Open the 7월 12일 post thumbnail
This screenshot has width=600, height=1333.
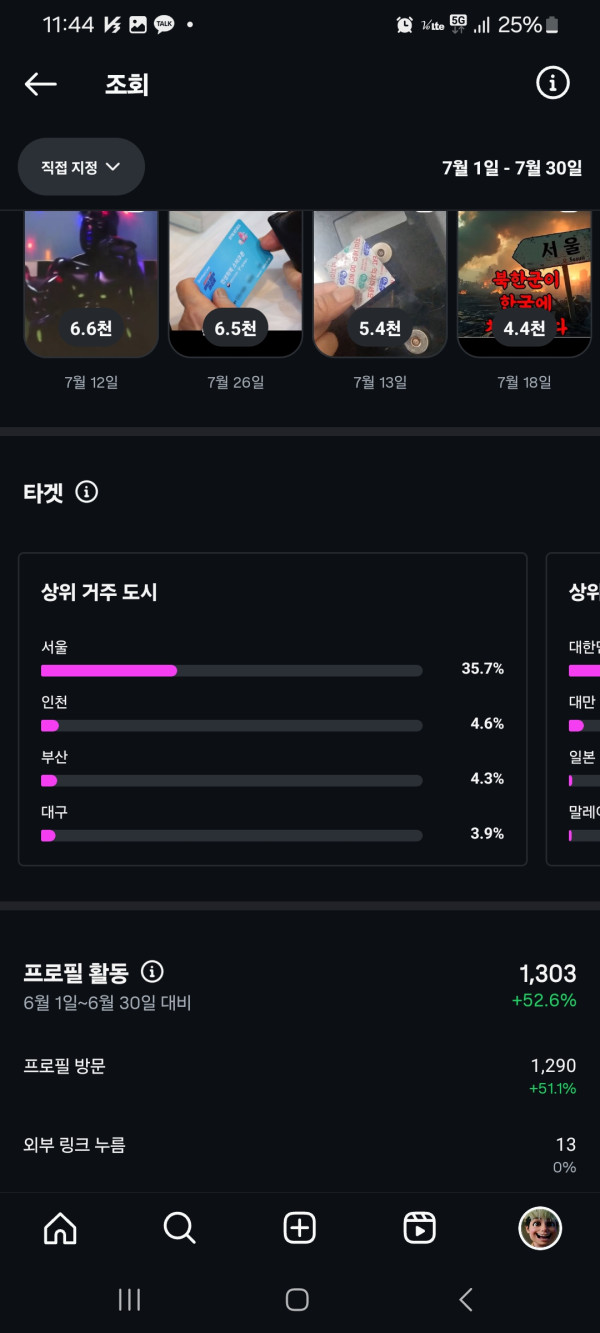click(x=91, y=285)
